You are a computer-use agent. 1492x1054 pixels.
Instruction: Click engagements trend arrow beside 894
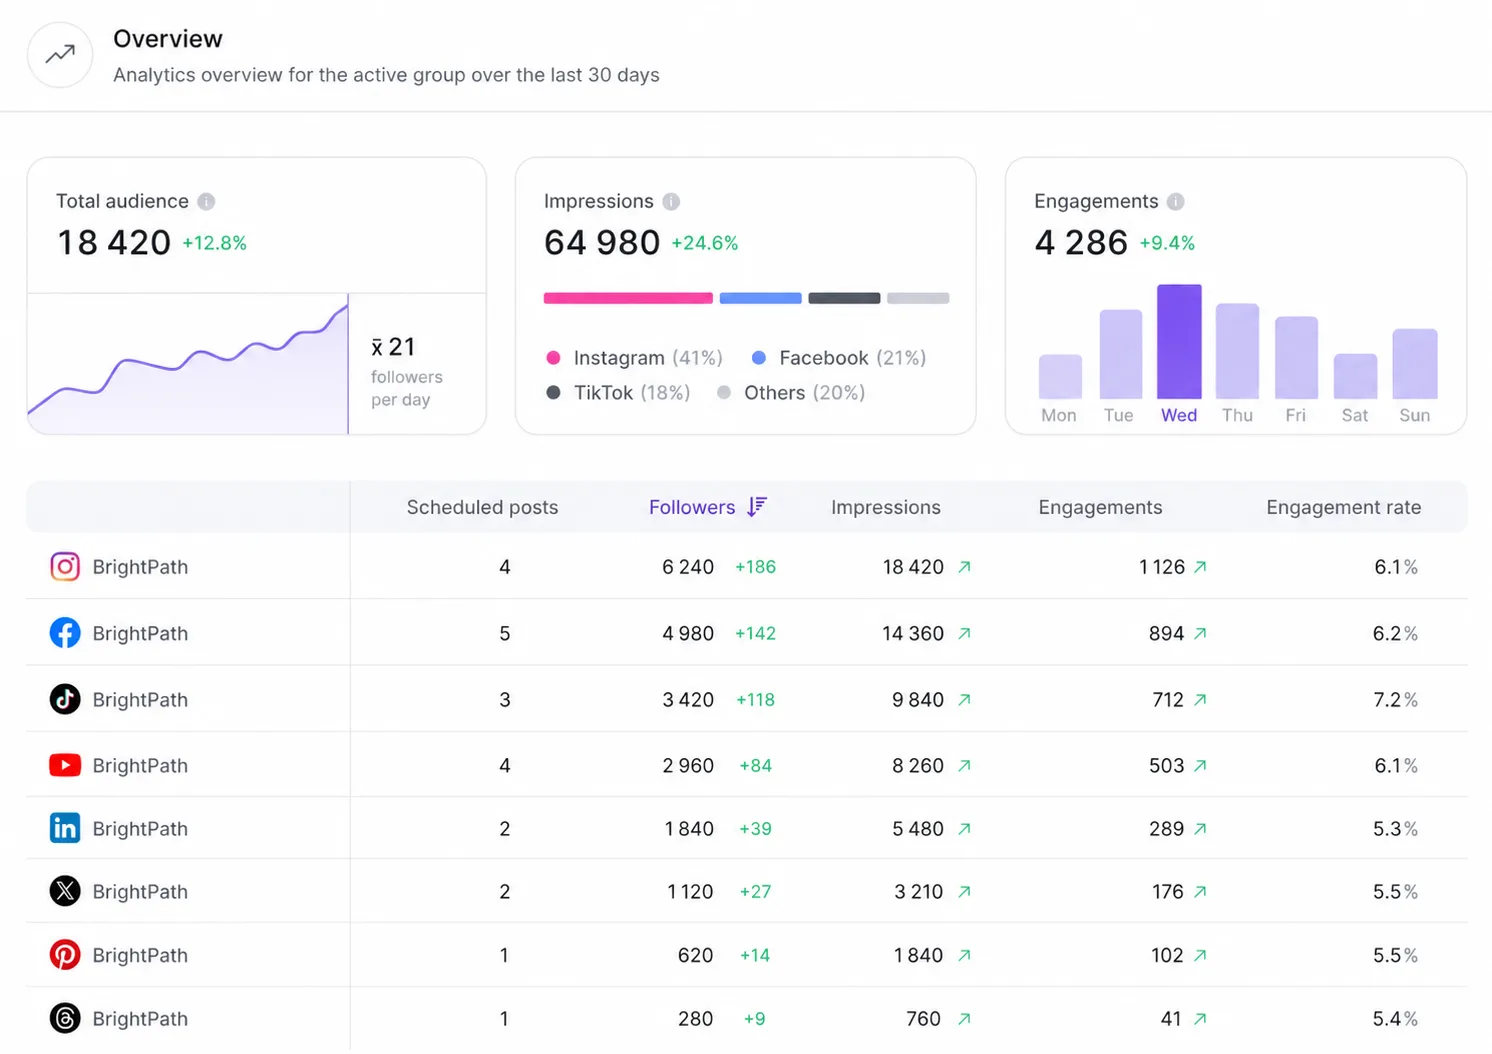[x=1200, y=633]
